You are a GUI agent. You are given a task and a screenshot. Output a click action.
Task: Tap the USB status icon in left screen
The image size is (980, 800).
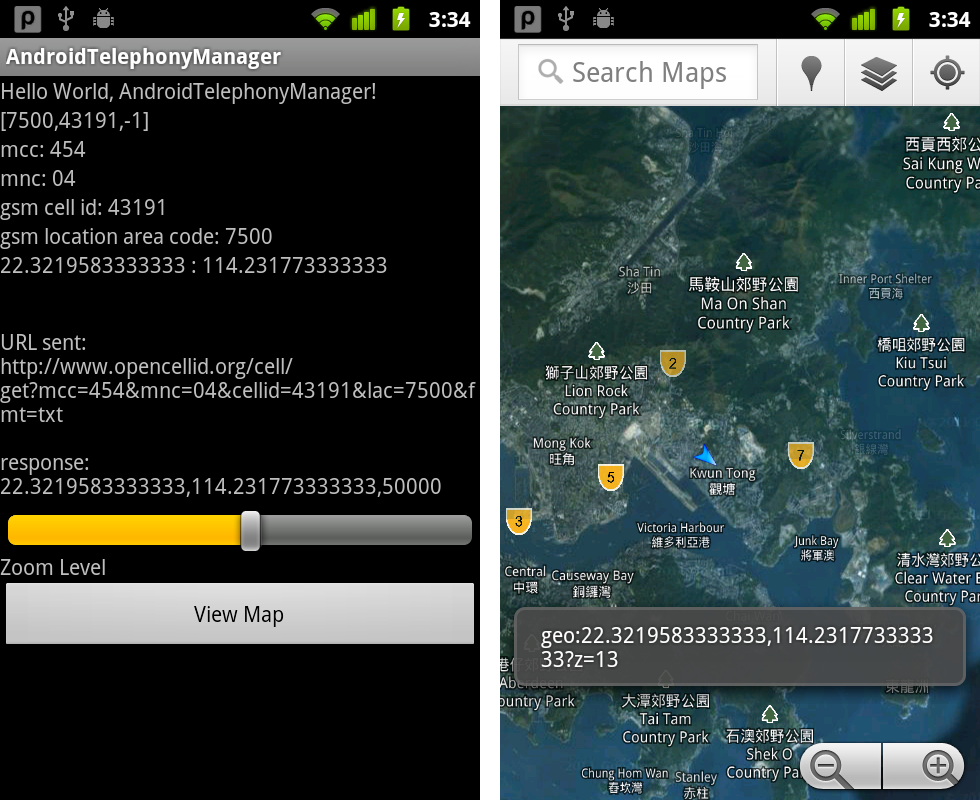point(66,19)
